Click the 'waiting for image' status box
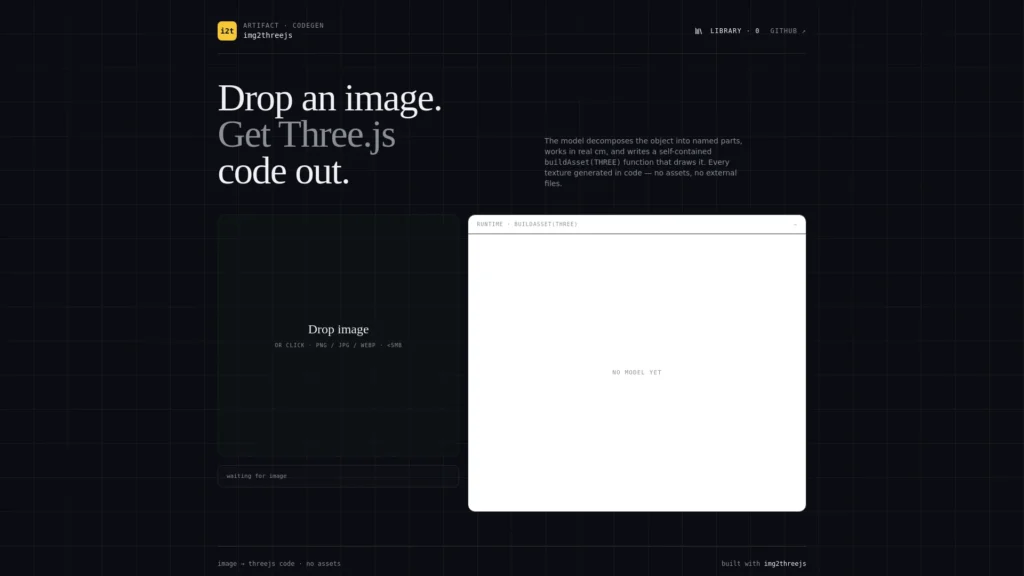The height and width of the screenshot is (576, 1024). tap(338, 476)
